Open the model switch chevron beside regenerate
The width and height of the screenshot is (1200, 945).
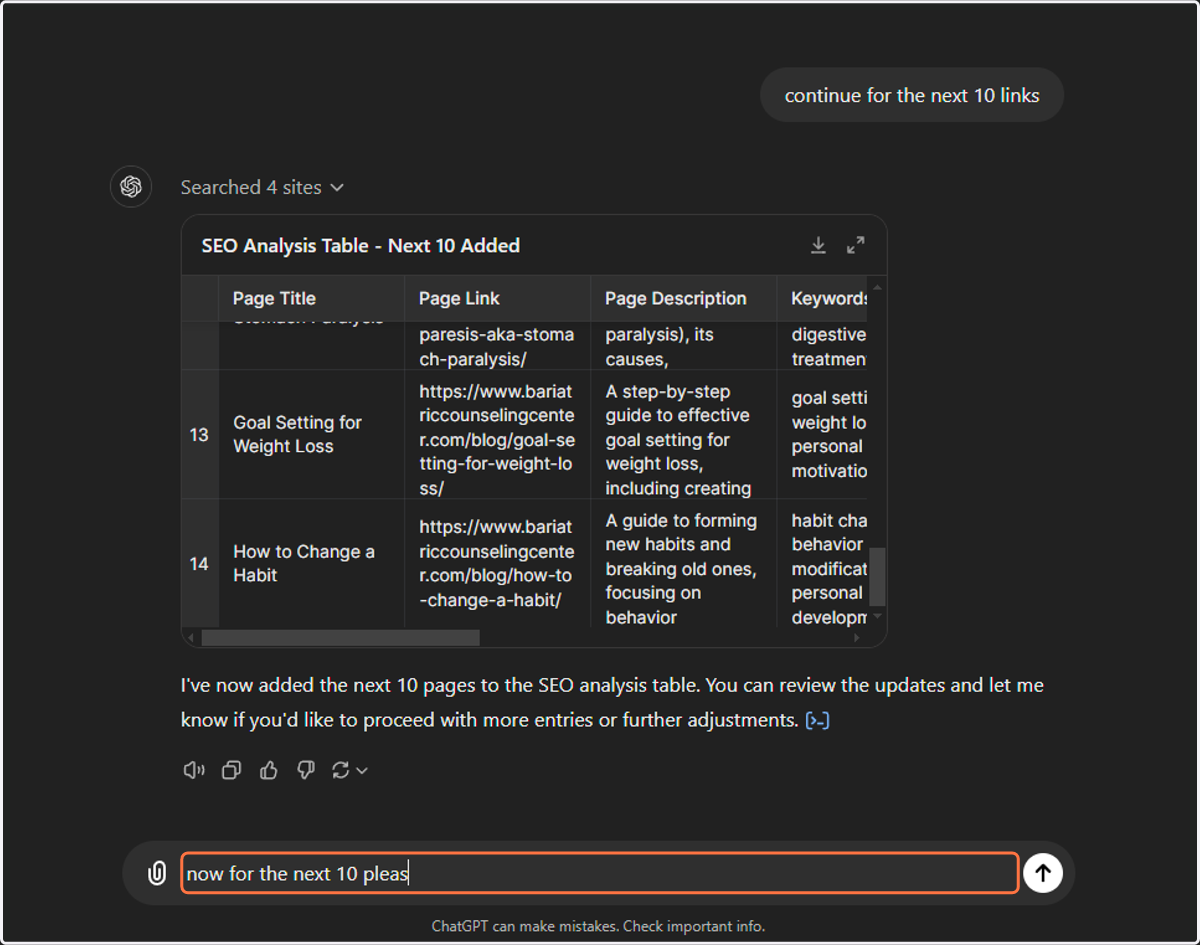(x=362, y=771)
